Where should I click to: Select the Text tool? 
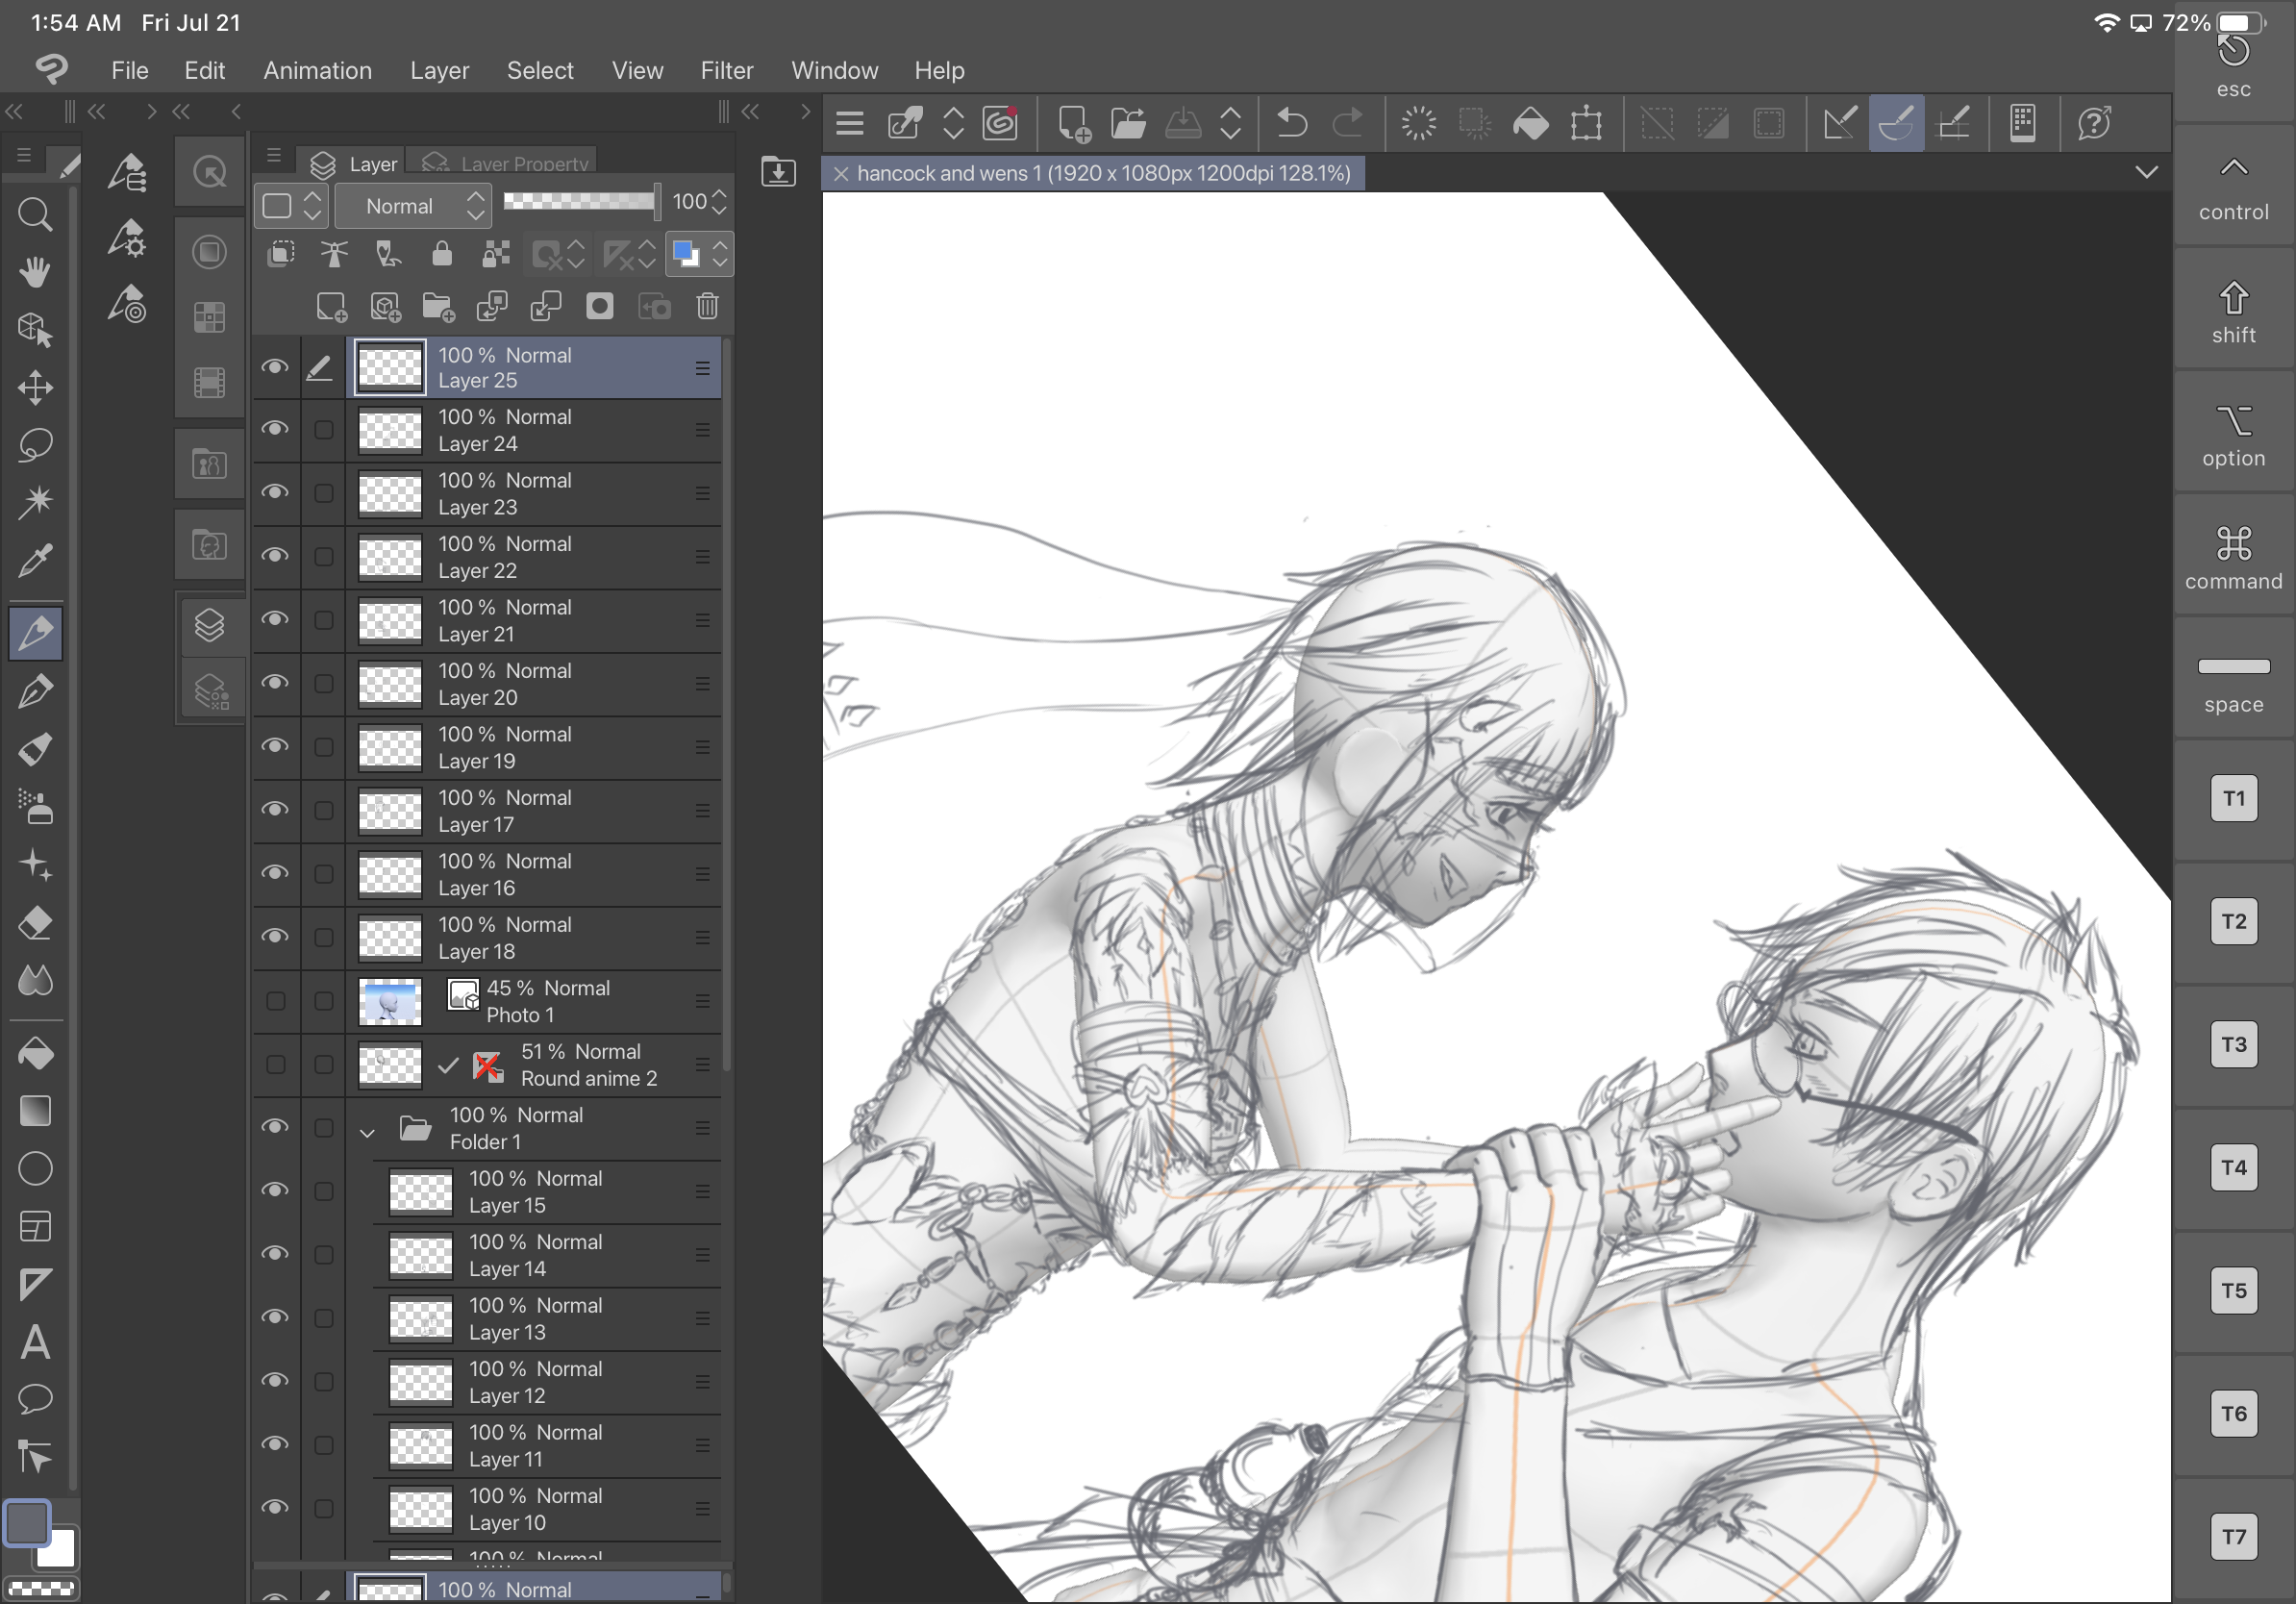tap(36, 1342)
